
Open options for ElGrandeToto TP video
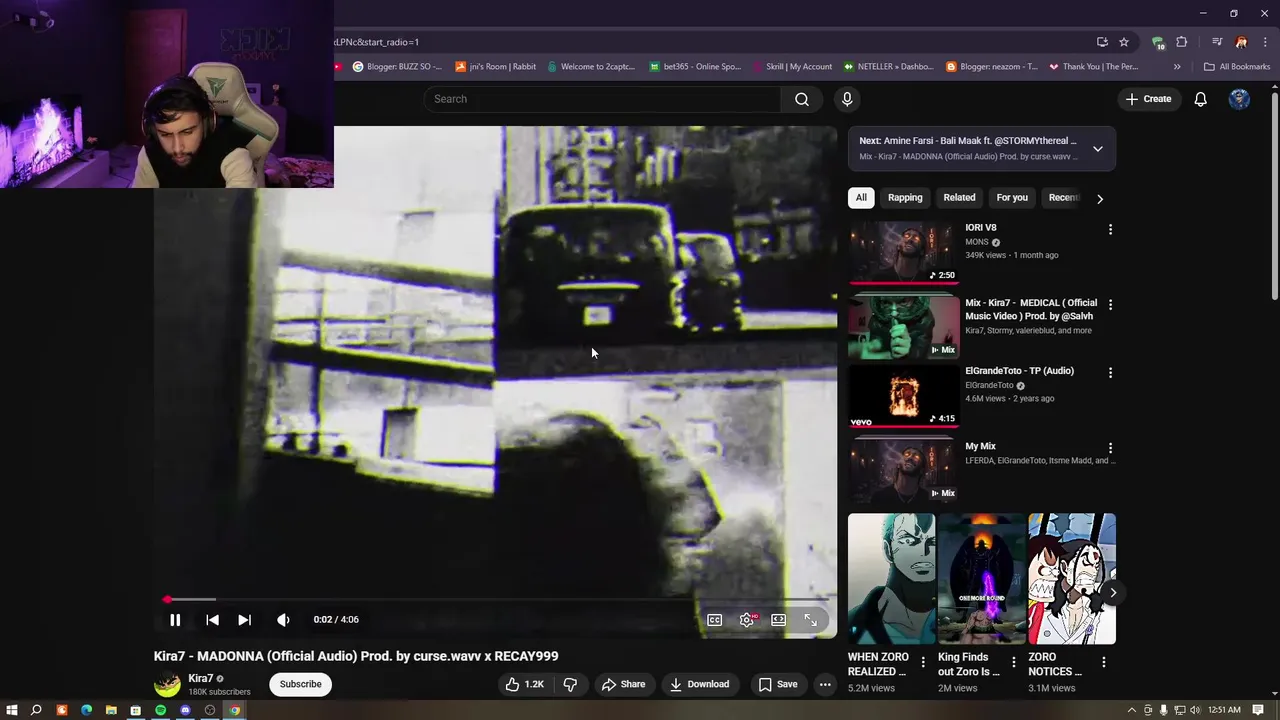(1110, 373)
